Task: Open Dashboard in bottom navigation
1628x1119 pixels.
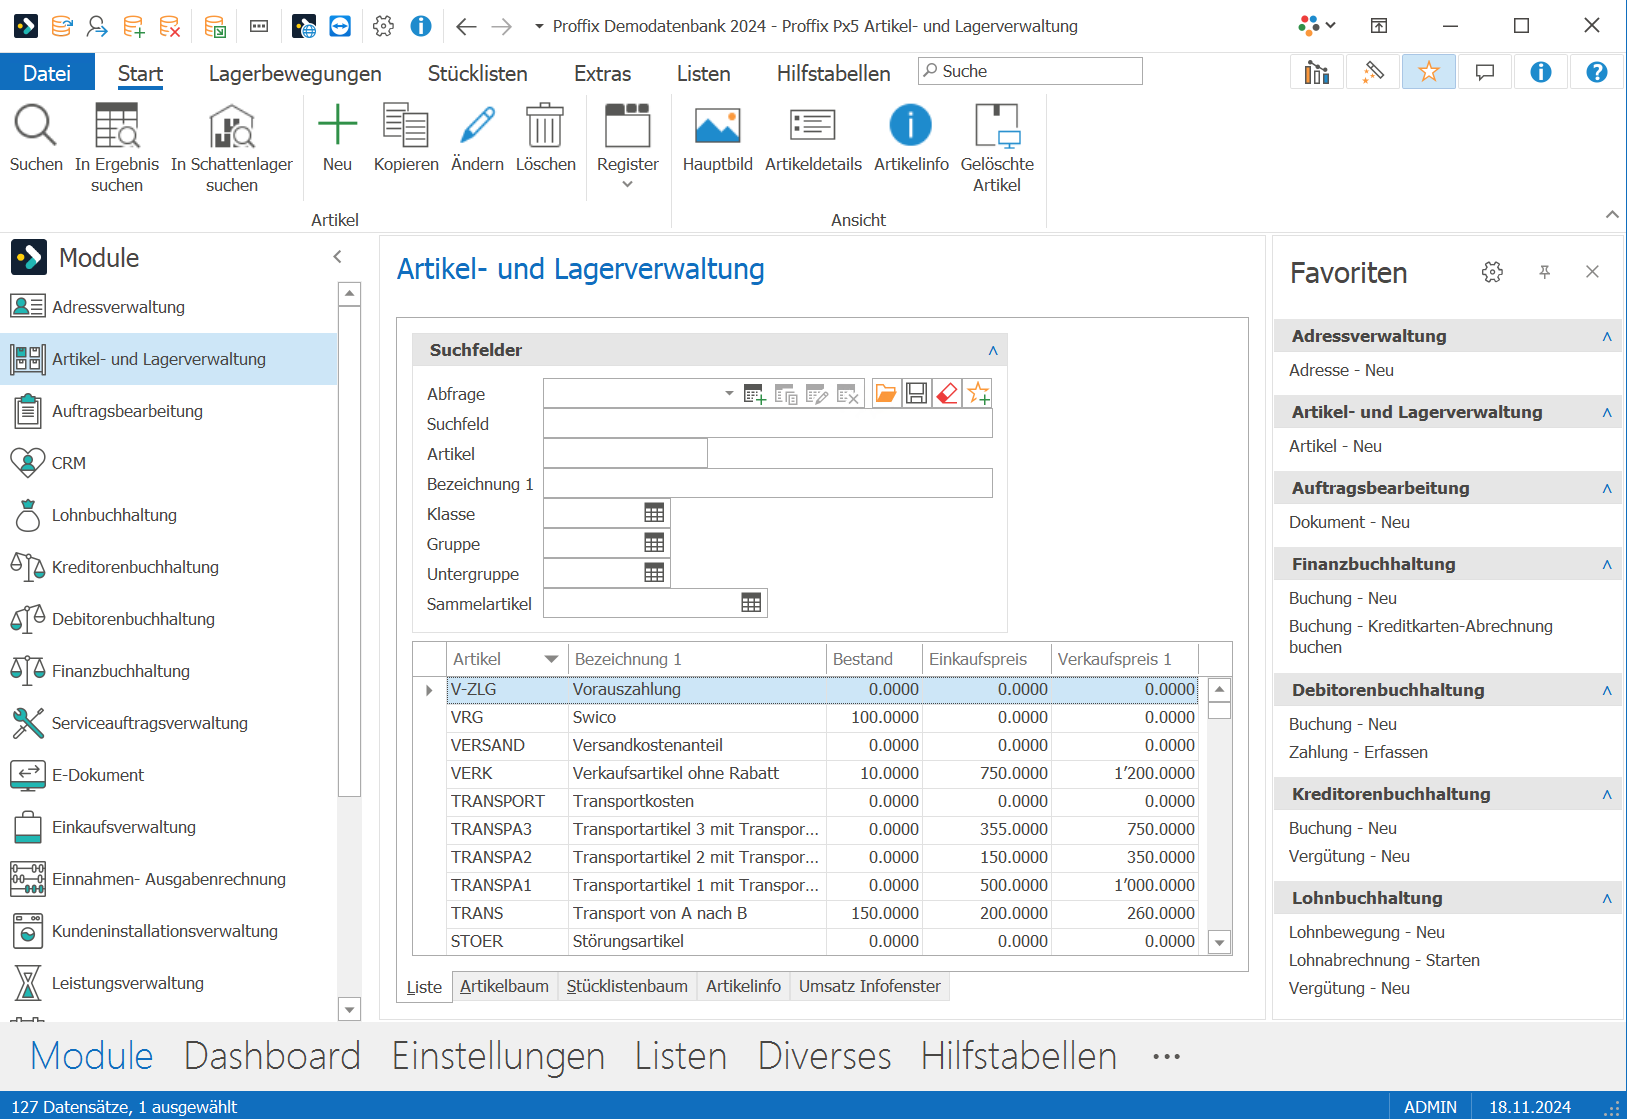Action: 272,1056
